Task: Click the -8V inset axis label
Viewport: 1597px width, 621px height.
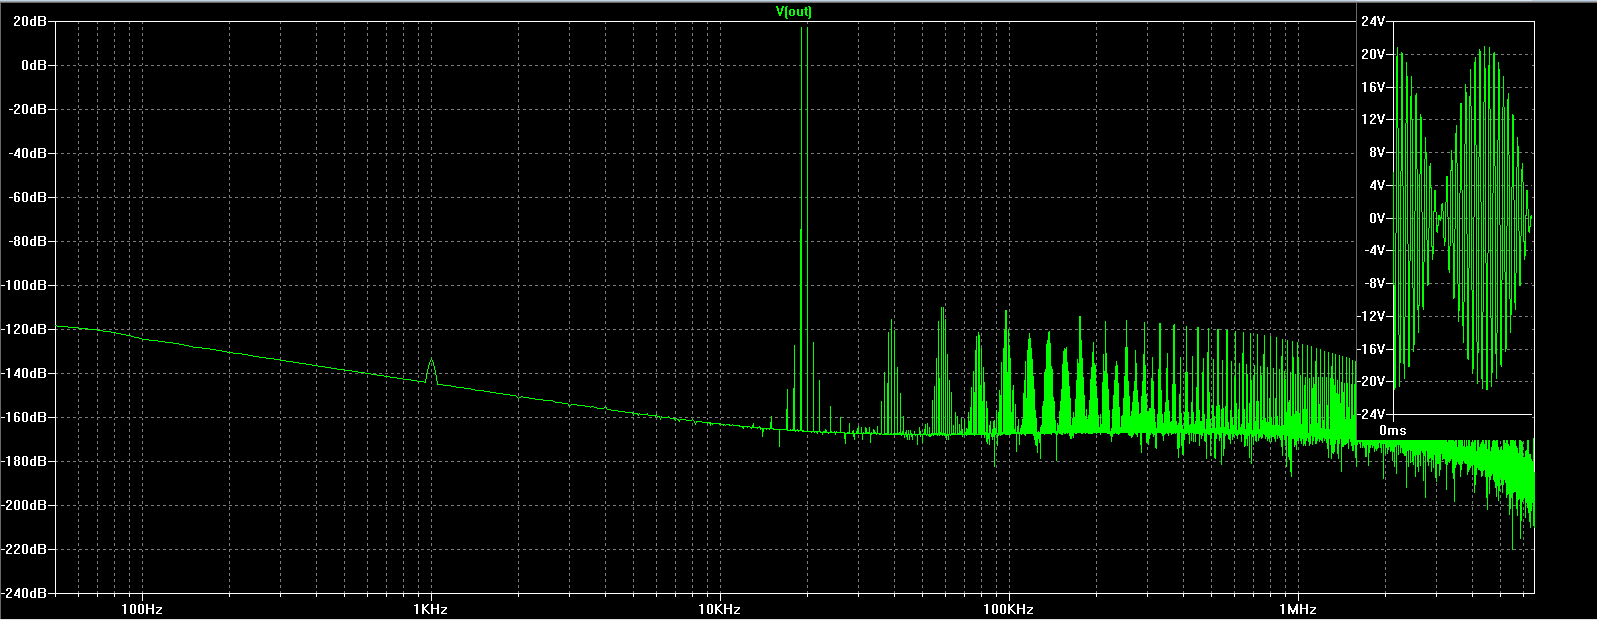Action: [x=1374, y=283]
